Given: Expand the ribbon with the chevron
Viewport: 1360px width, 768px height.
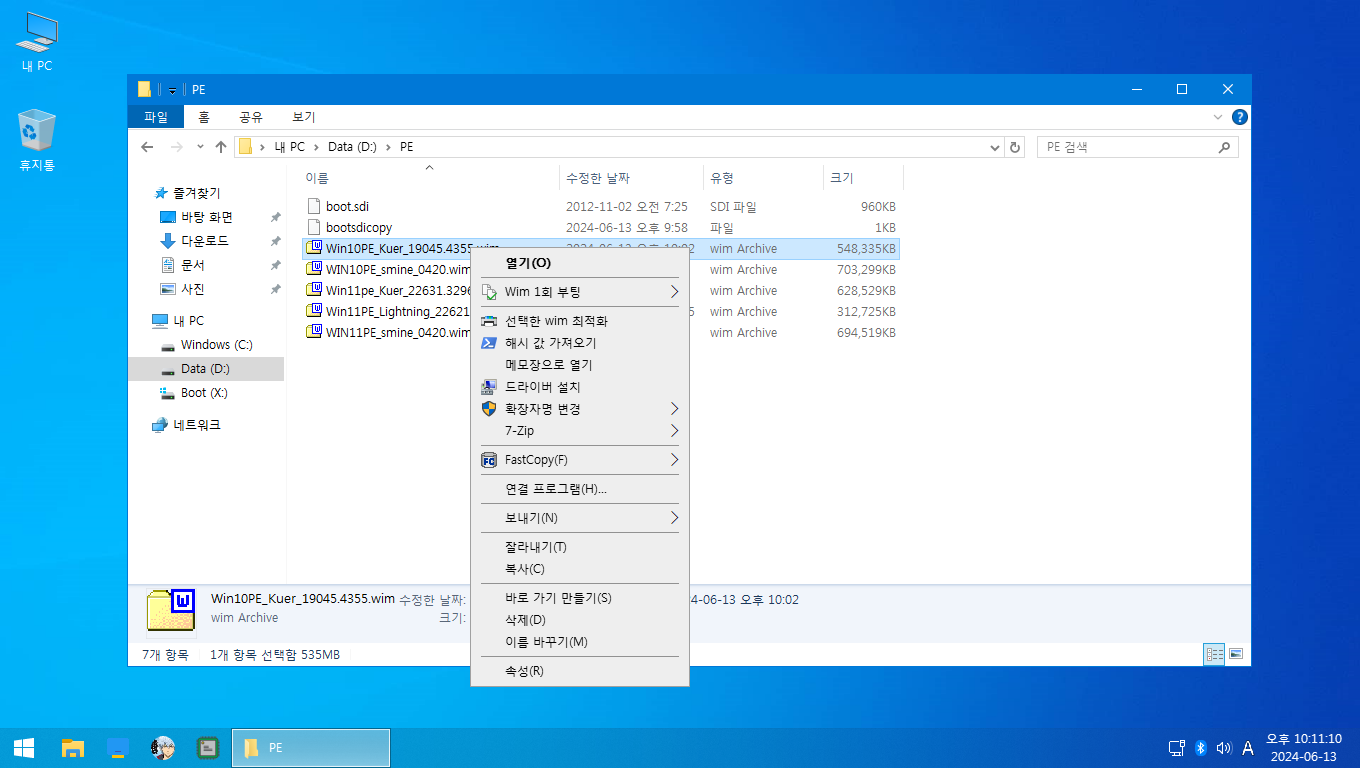Looking at the screenshot, I should [1218, 117].
